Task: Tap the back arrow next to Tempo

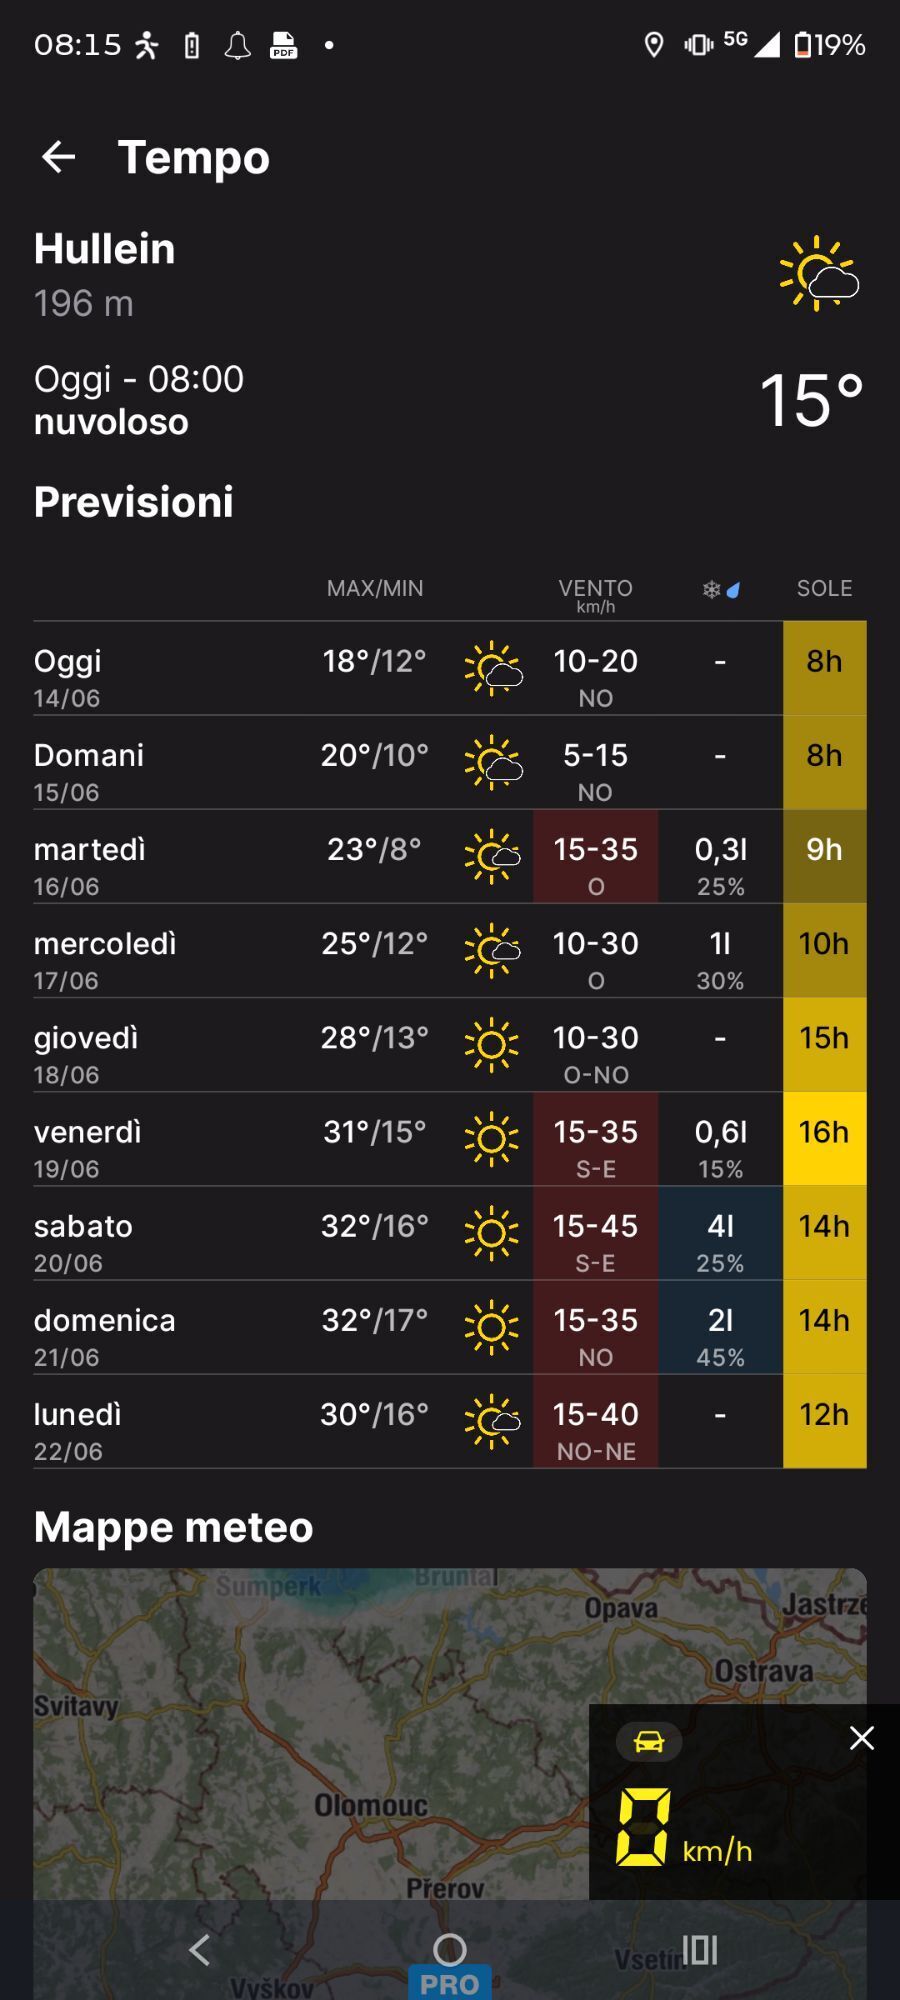Action: [58, 157]
